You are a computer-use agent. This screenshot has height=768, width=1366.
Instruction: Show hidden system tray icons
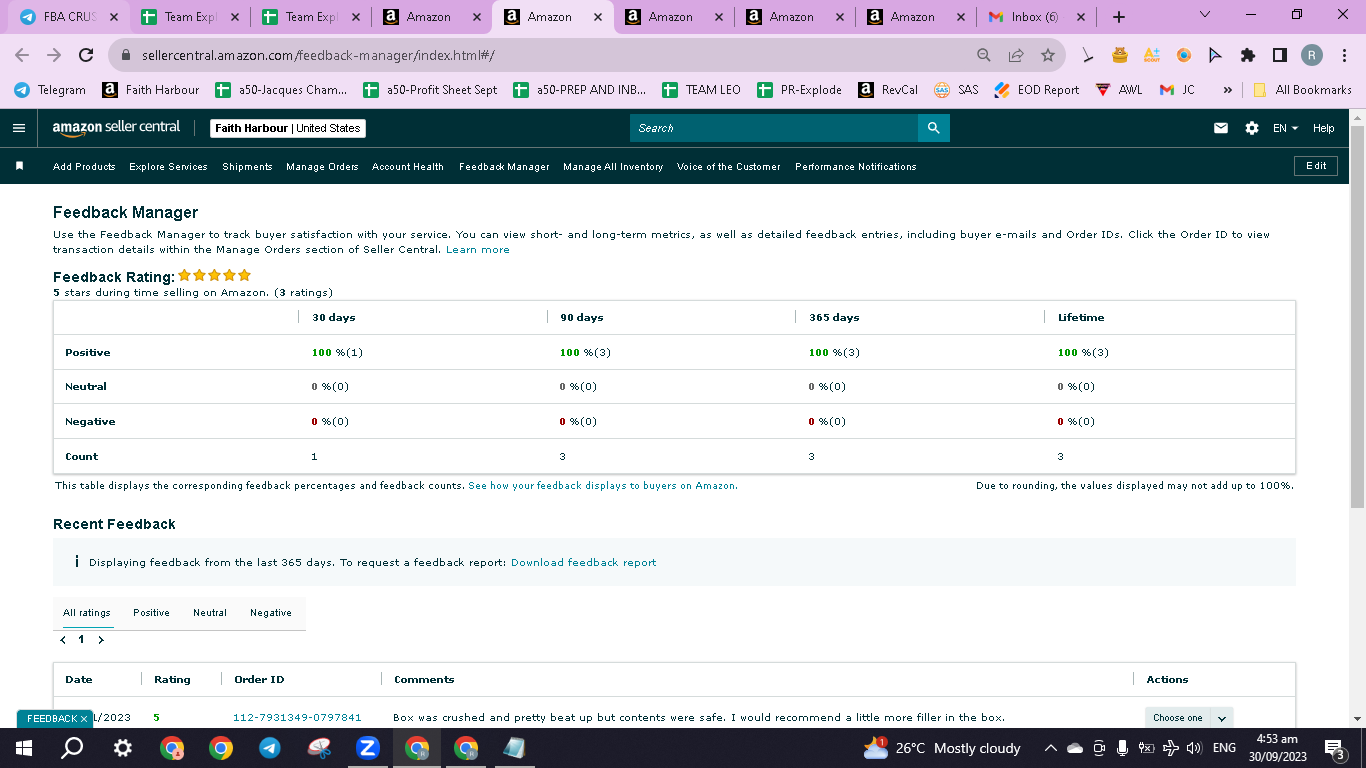(x=1050, y=748)
